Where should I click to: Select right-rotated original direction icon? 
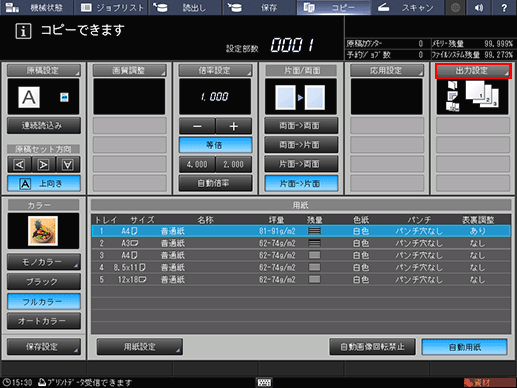44,164
